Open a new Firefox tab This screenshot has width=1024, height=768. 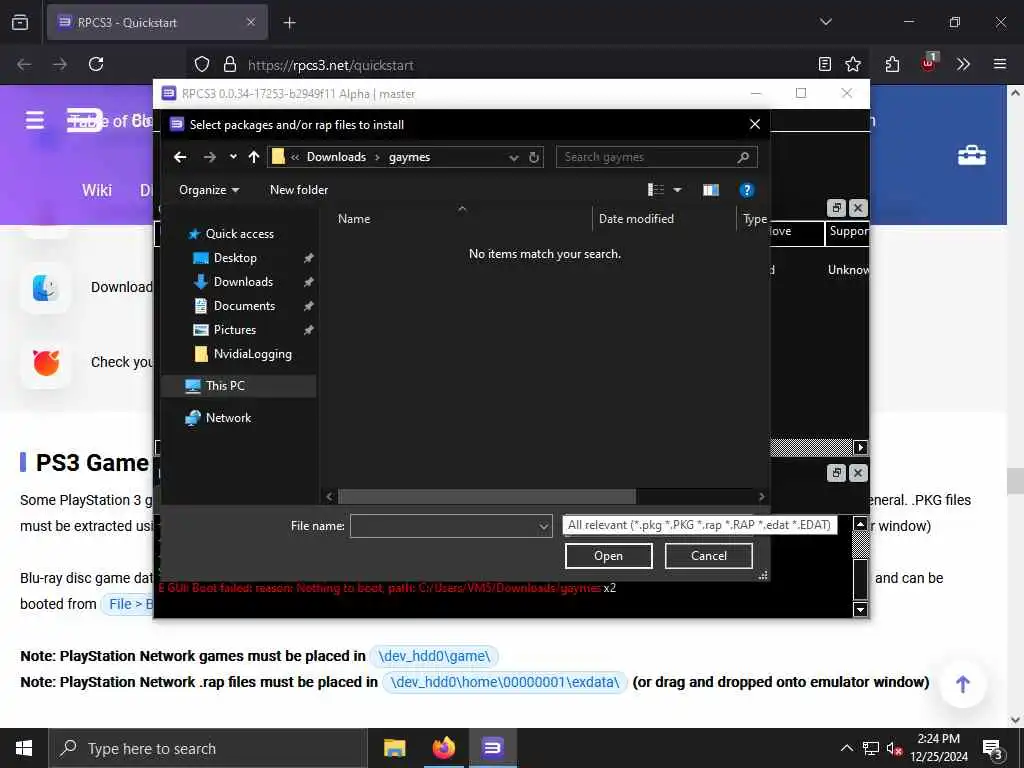(289, 23)
